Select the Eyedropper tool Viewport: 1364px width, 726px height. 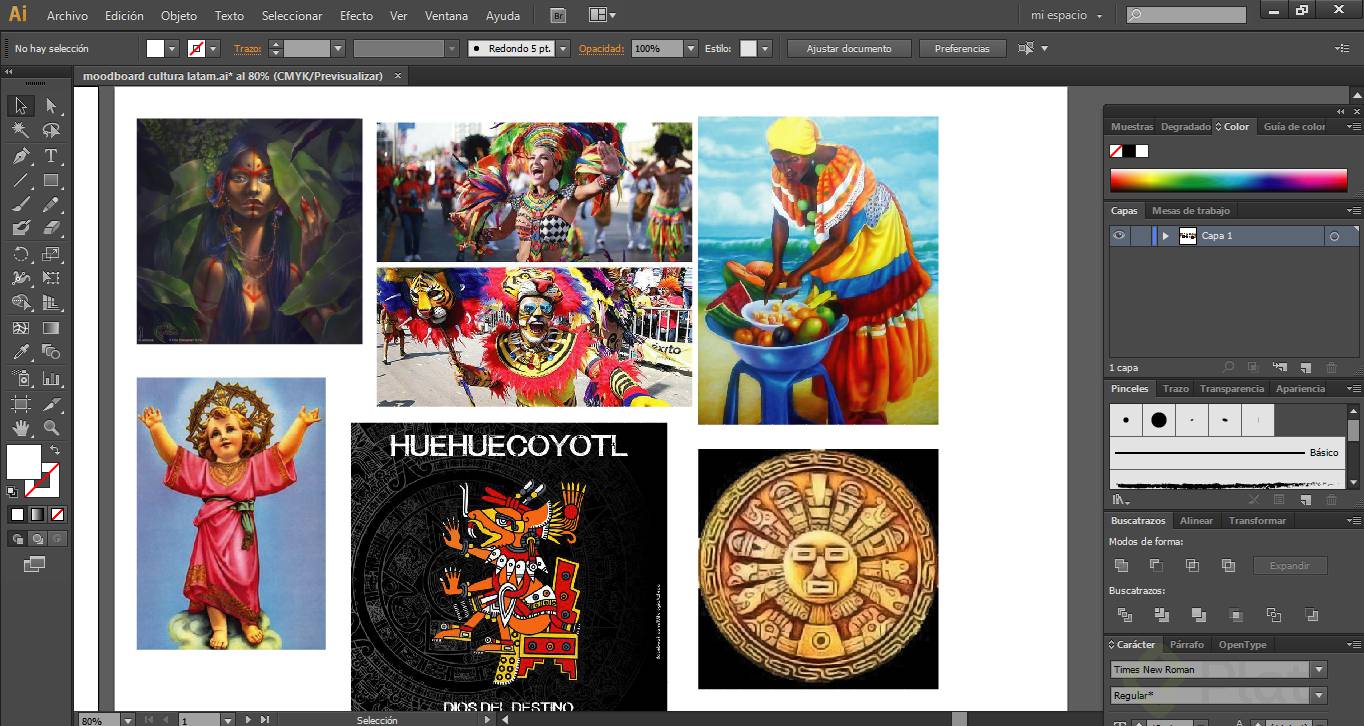pyautogui.click(x=20, y=352)
